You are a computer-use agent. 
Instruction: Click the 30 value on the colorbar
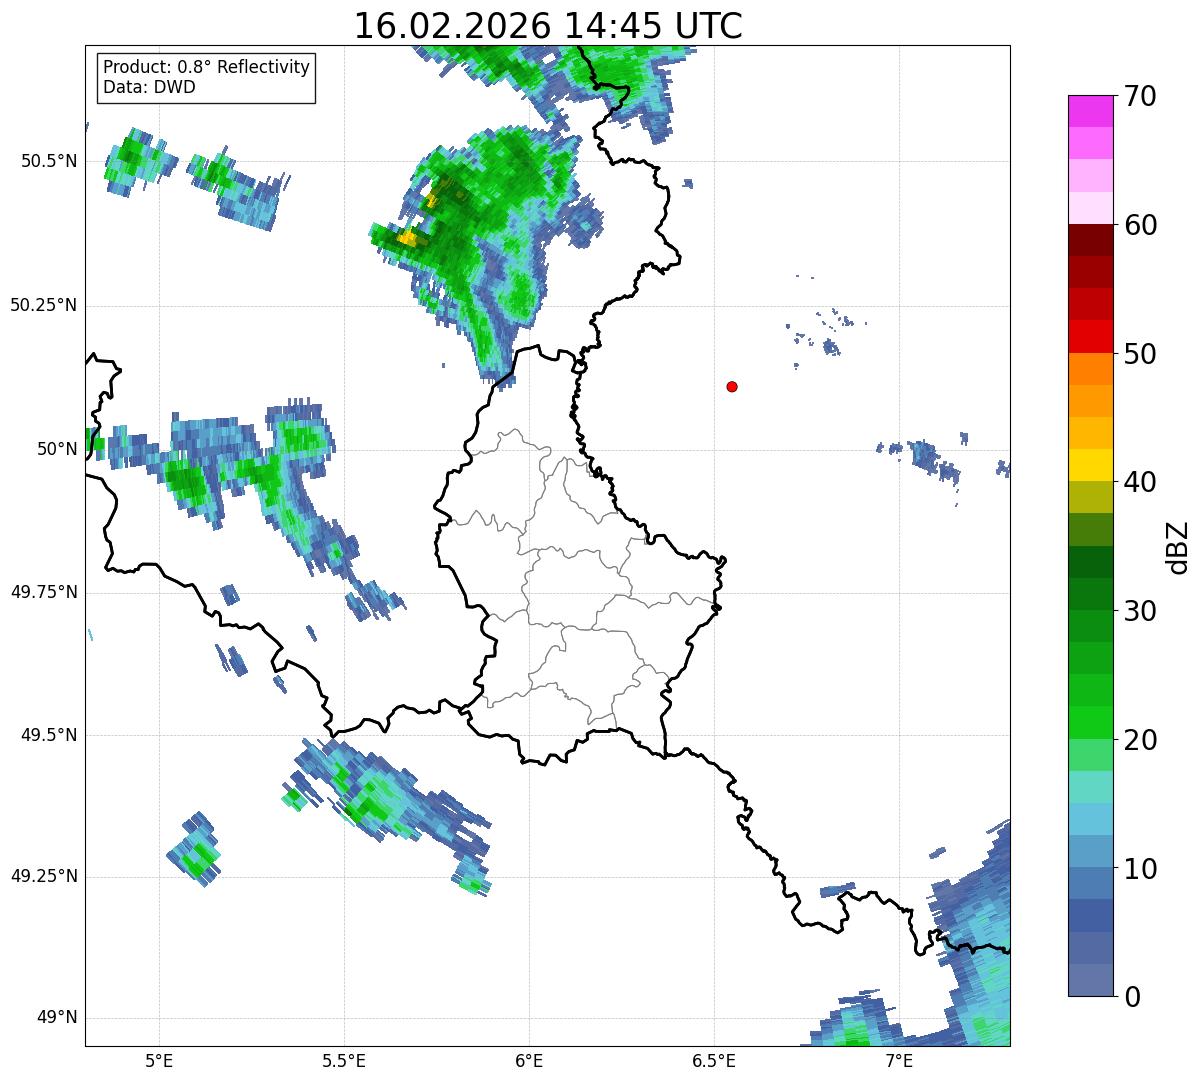coord(1140,611)
